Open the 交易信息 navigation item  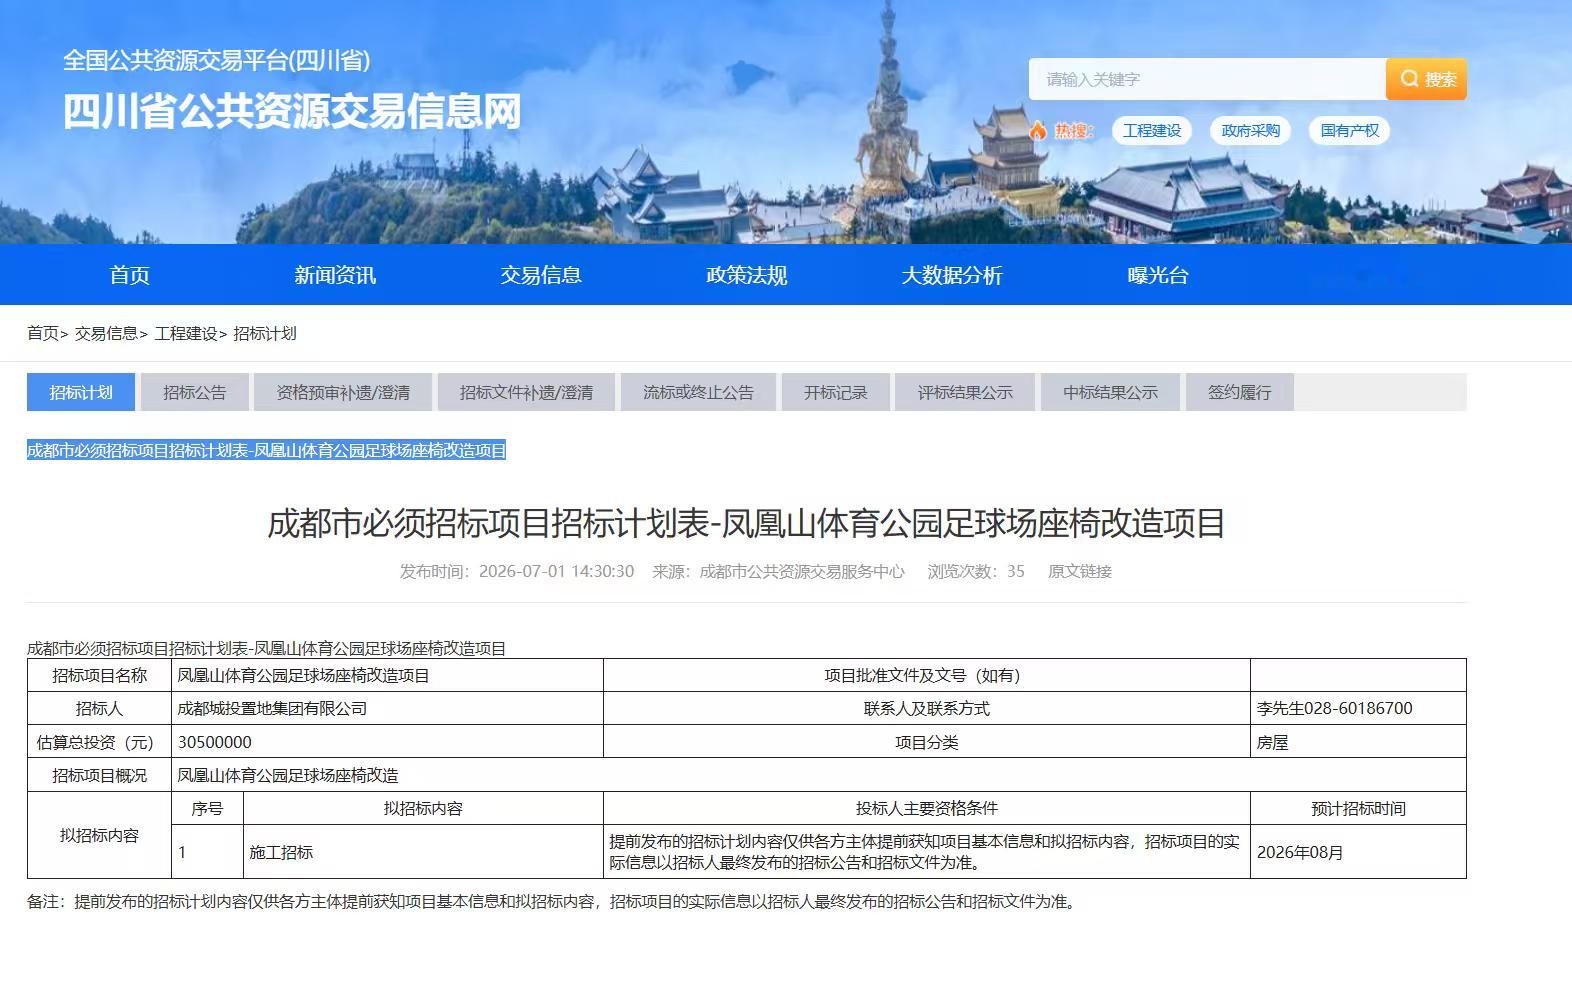(541, 275)
